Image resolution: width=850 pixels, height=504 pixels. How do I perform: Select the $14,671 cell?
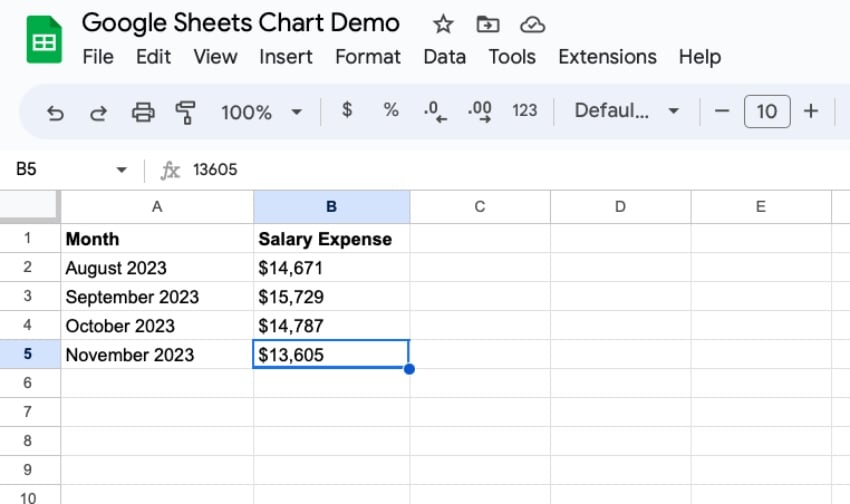tap(331, 267)
